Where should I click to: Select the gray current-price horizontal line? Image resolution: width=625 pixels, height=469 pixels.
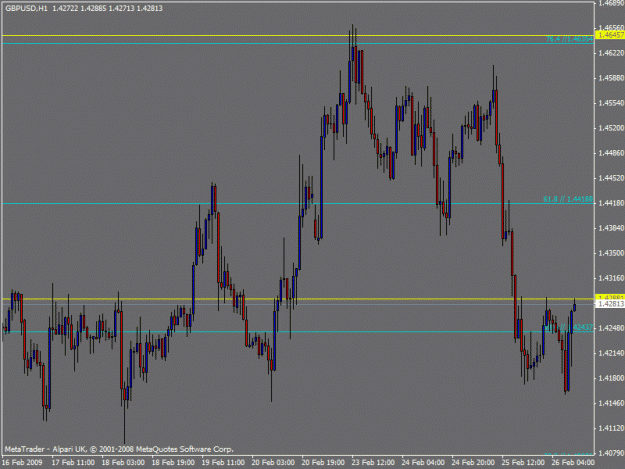coord(298,304)
